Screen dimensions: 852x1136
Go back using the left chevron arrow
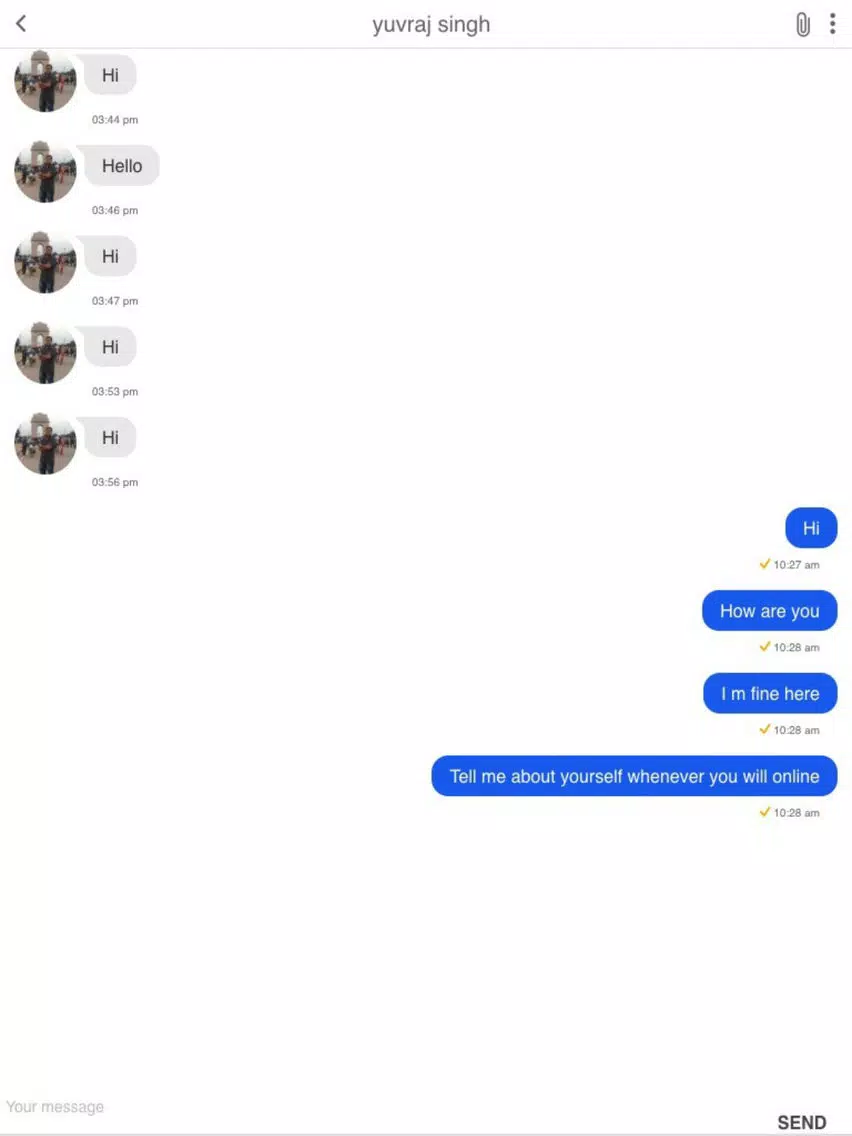tap(21, 24)
